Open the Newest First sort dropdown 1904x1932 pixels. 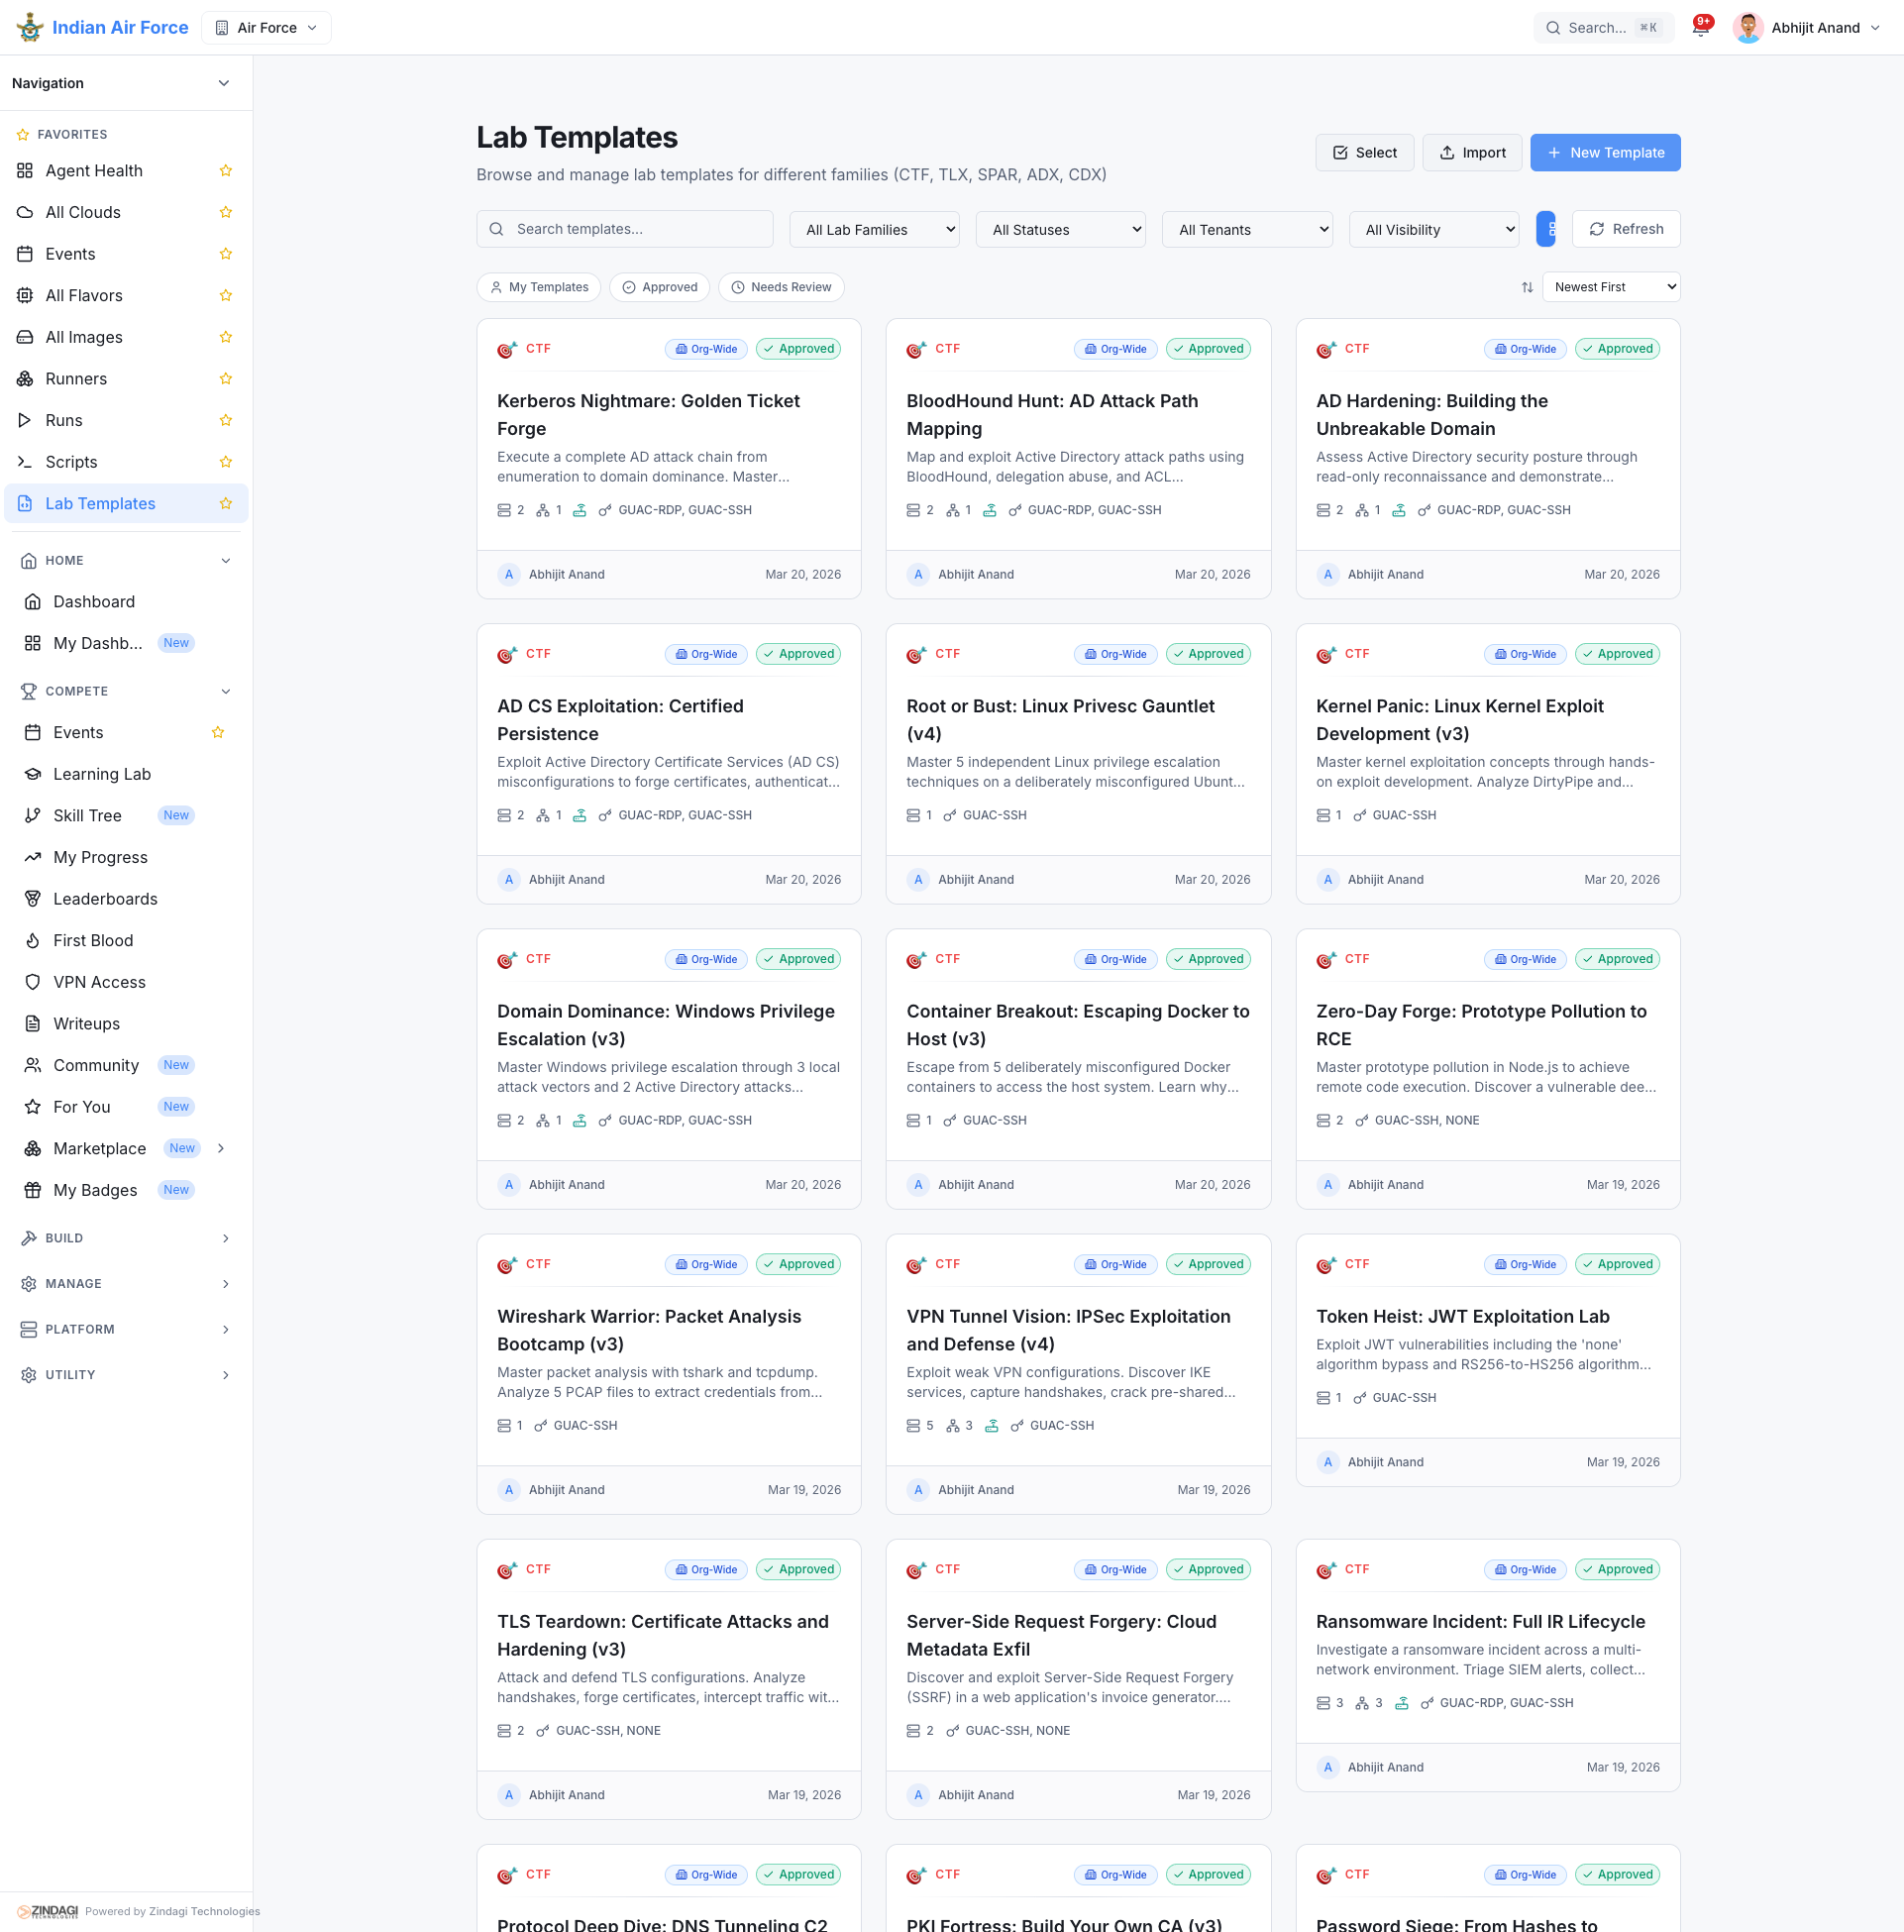pyautogui.click(x=1610, y=287)
